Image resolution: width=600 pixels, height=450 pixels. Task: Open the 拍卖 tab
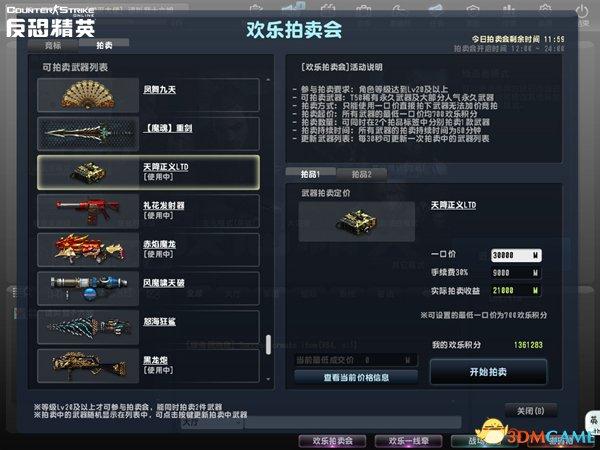(x=104, y=45)
